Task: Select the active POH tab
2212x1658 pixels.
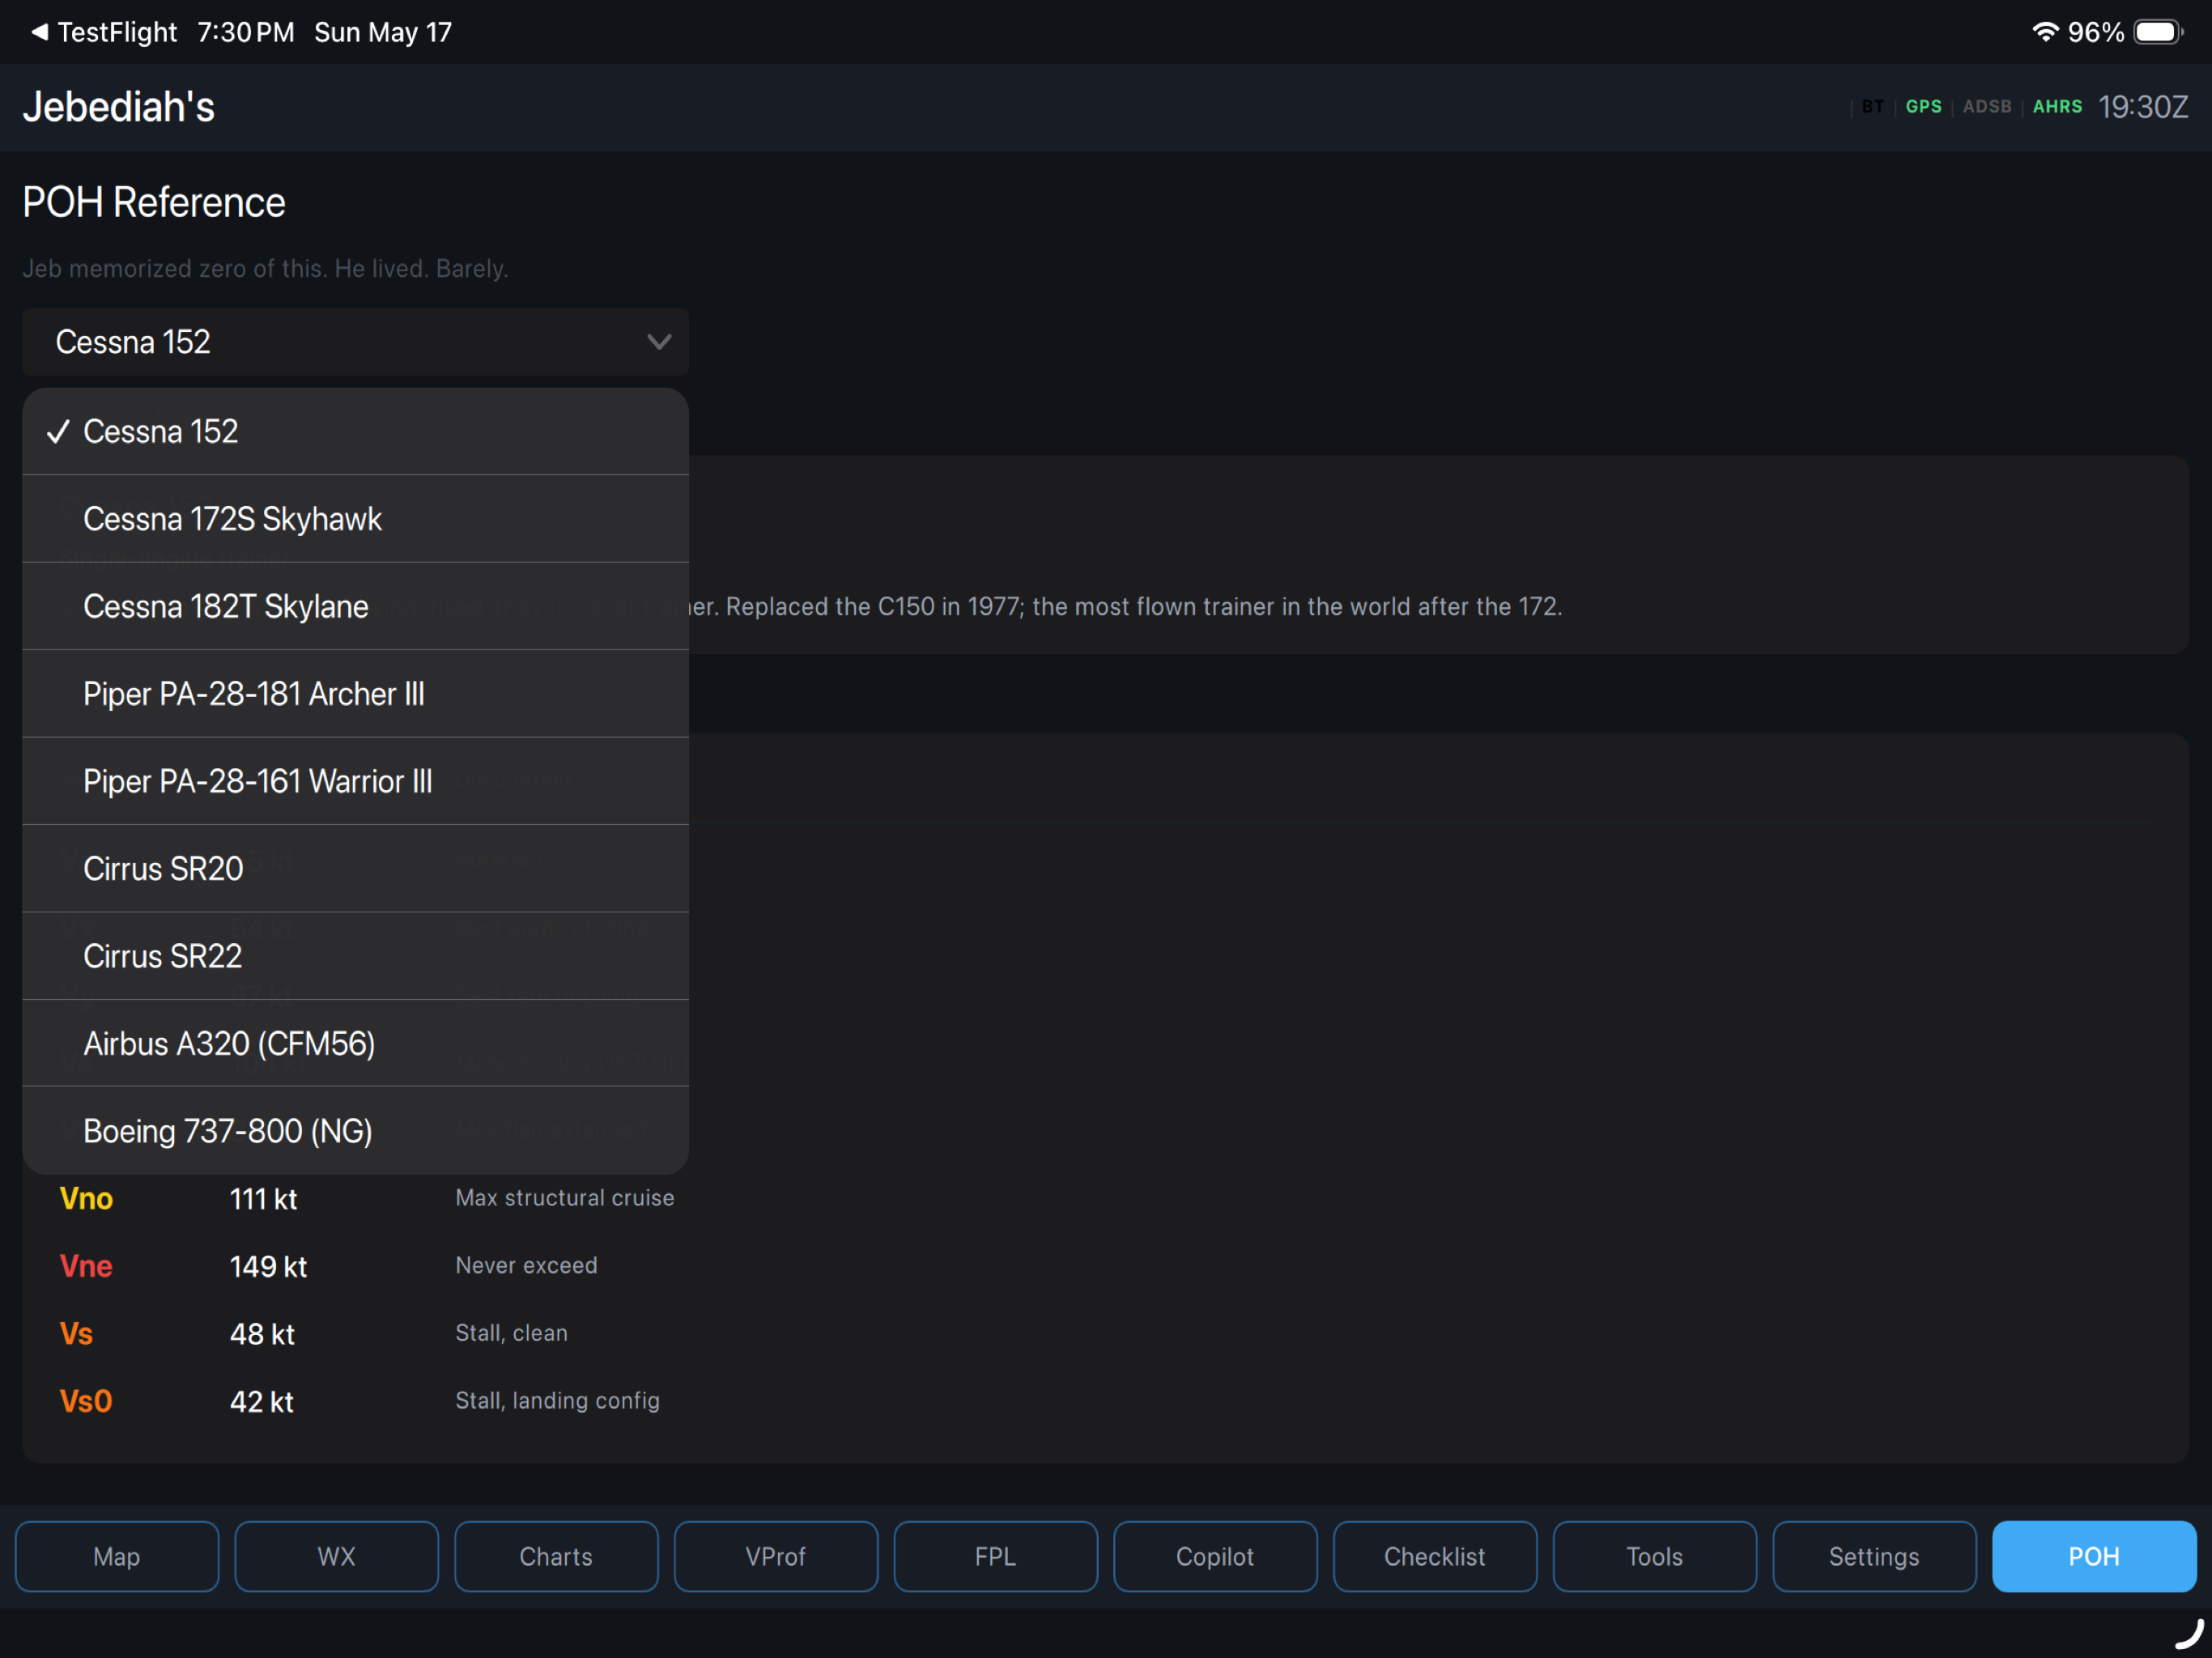Action: [x=2094, y=1556]
